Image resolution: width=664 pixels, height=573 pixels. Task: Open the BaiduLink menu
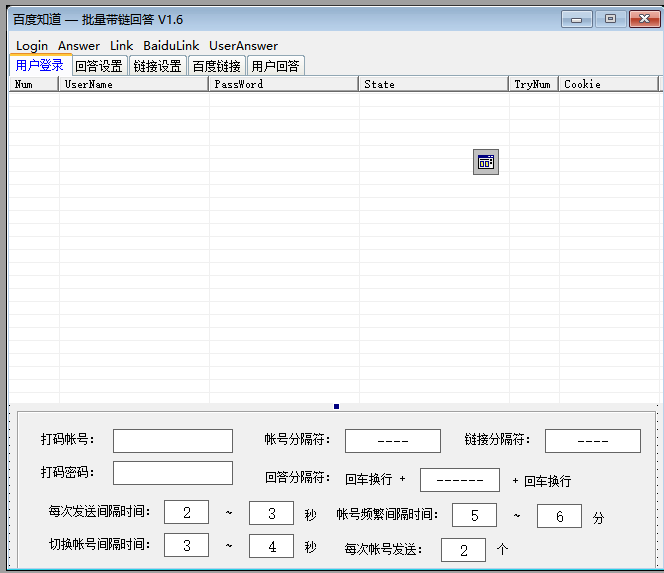click(171, 46)
